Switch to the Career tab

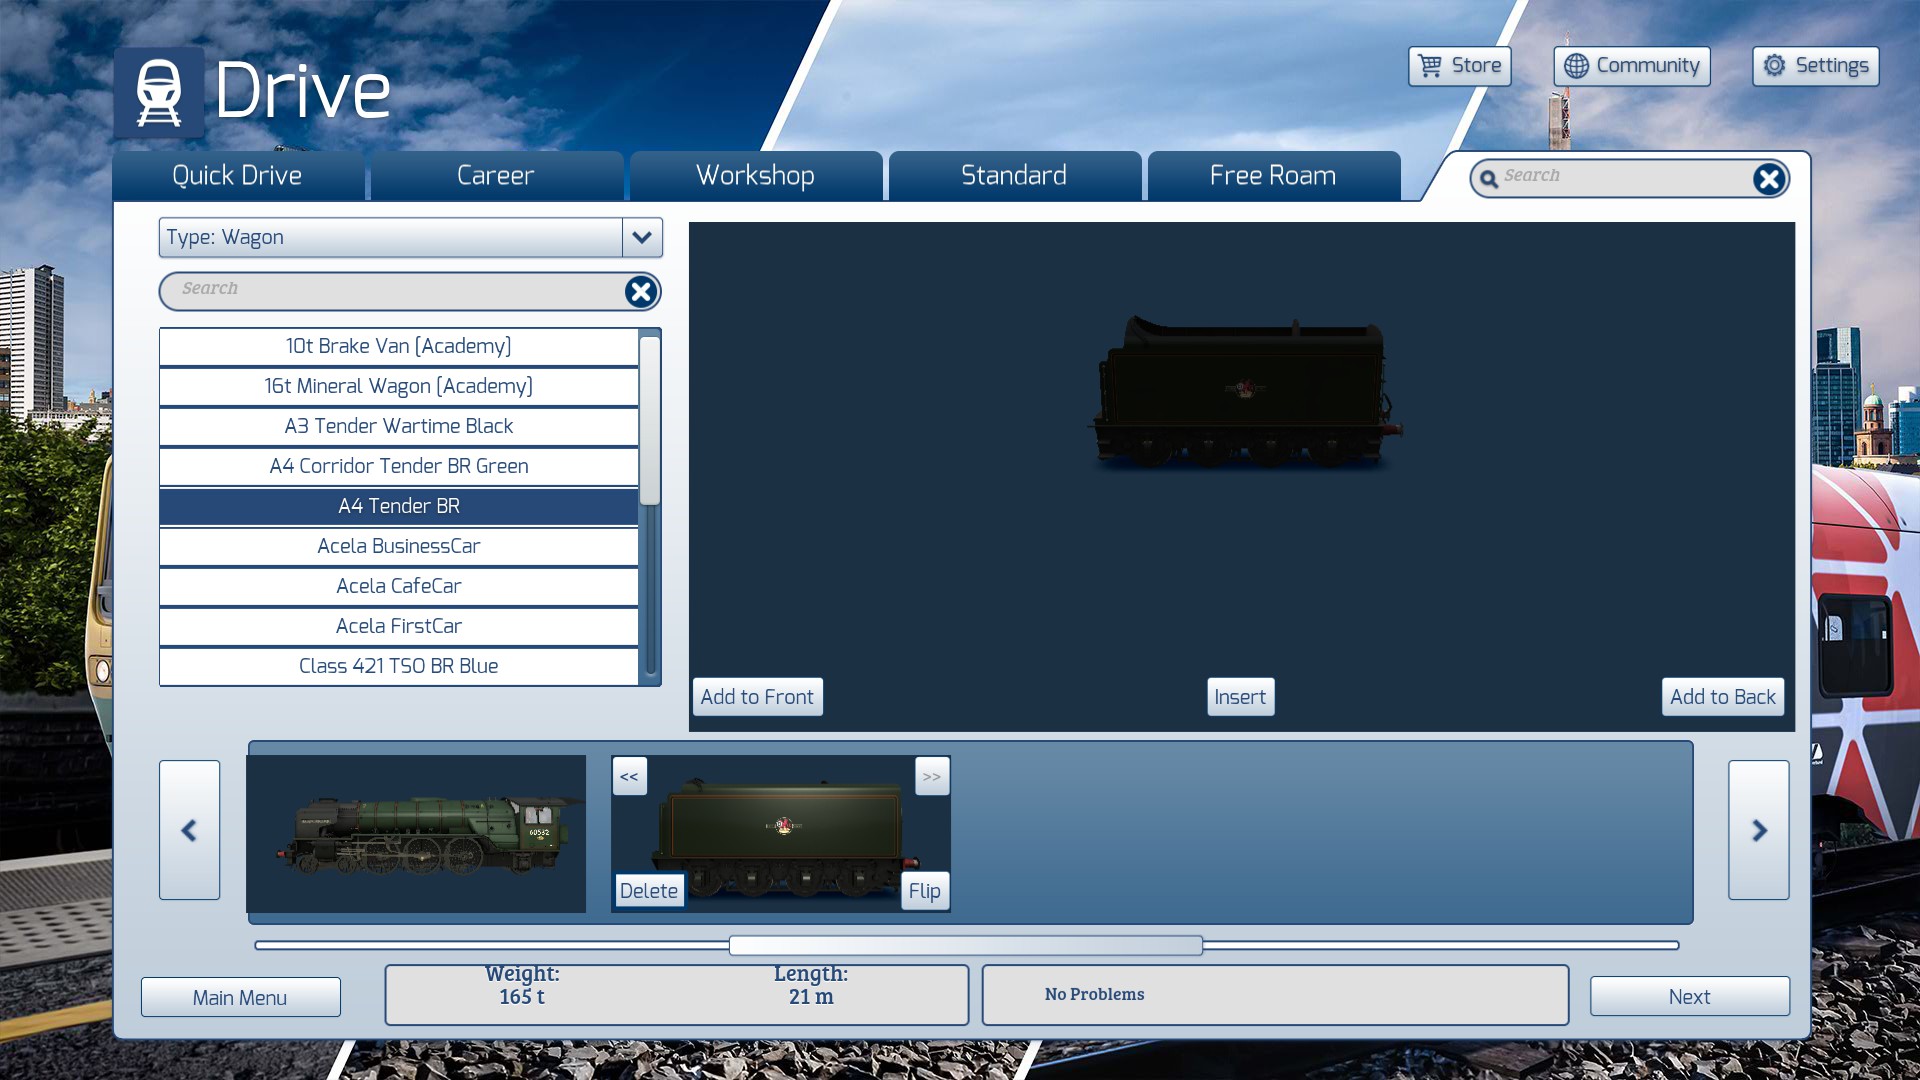[496, 176]
